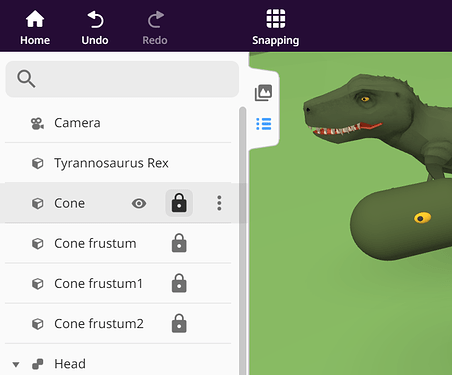
Task: Select the Head group row
Action: tap(118, 363)
